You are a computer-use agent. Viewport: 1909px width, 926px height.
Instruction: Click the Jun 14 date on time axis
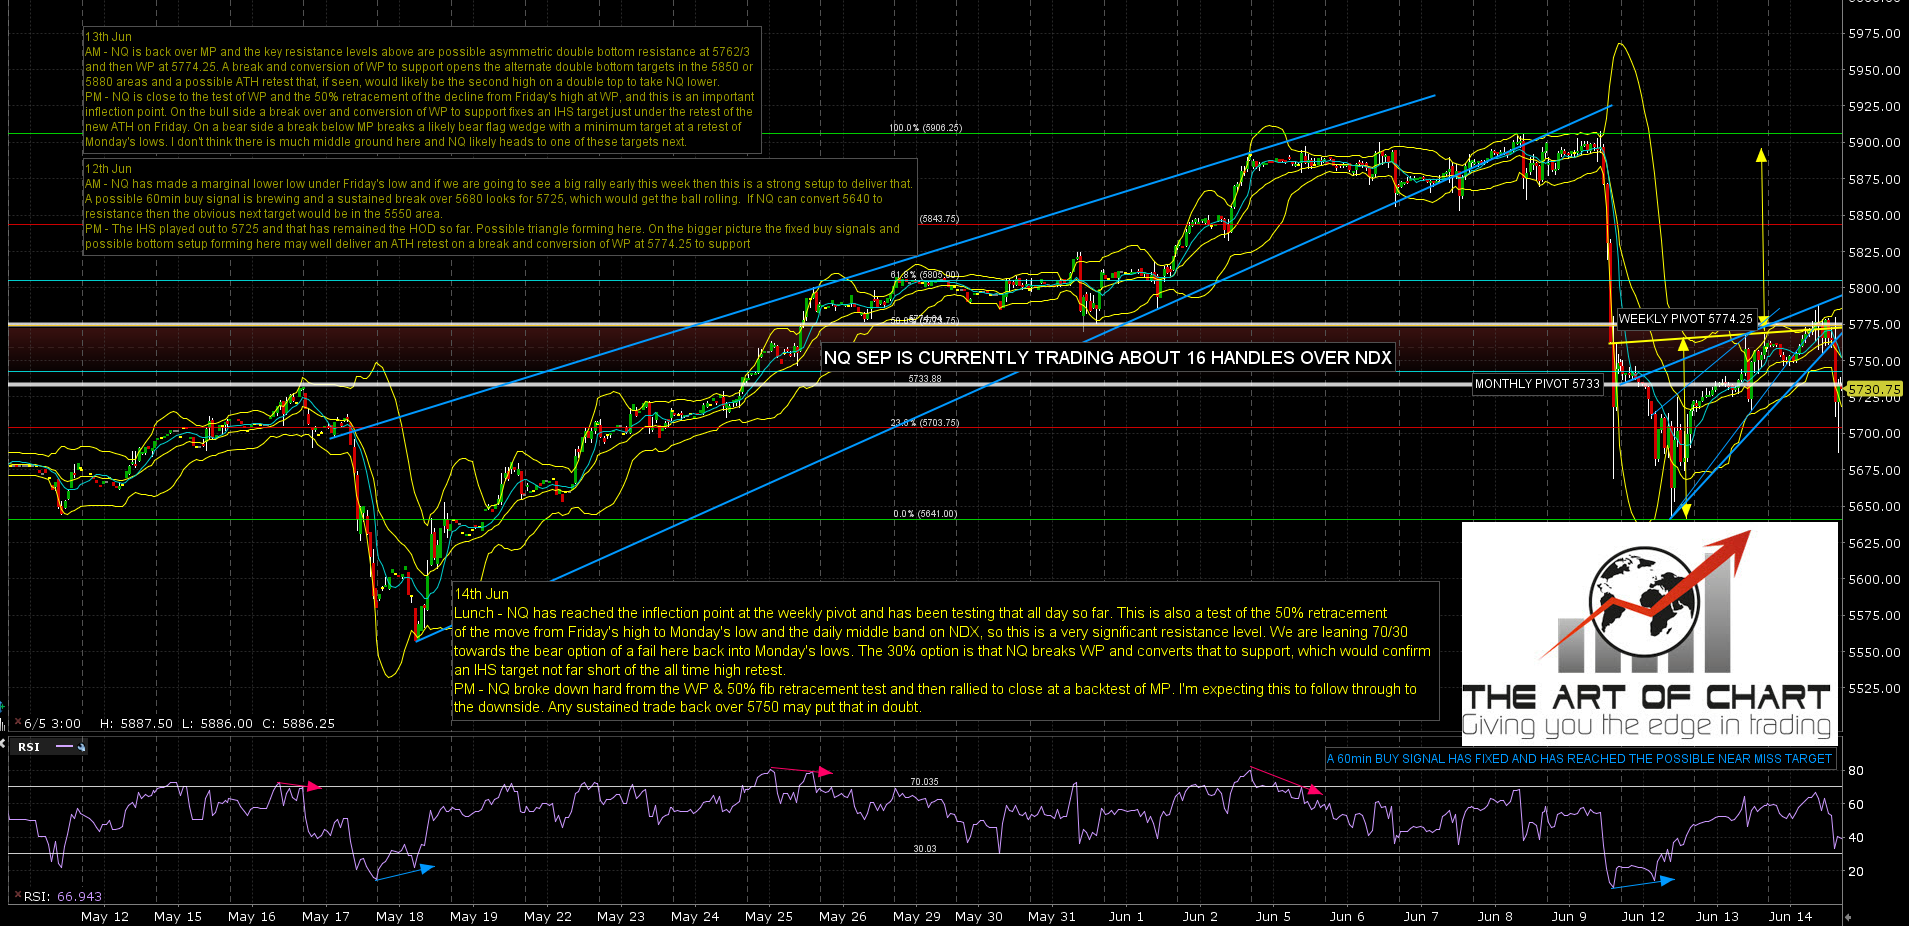pos(1790,916)
